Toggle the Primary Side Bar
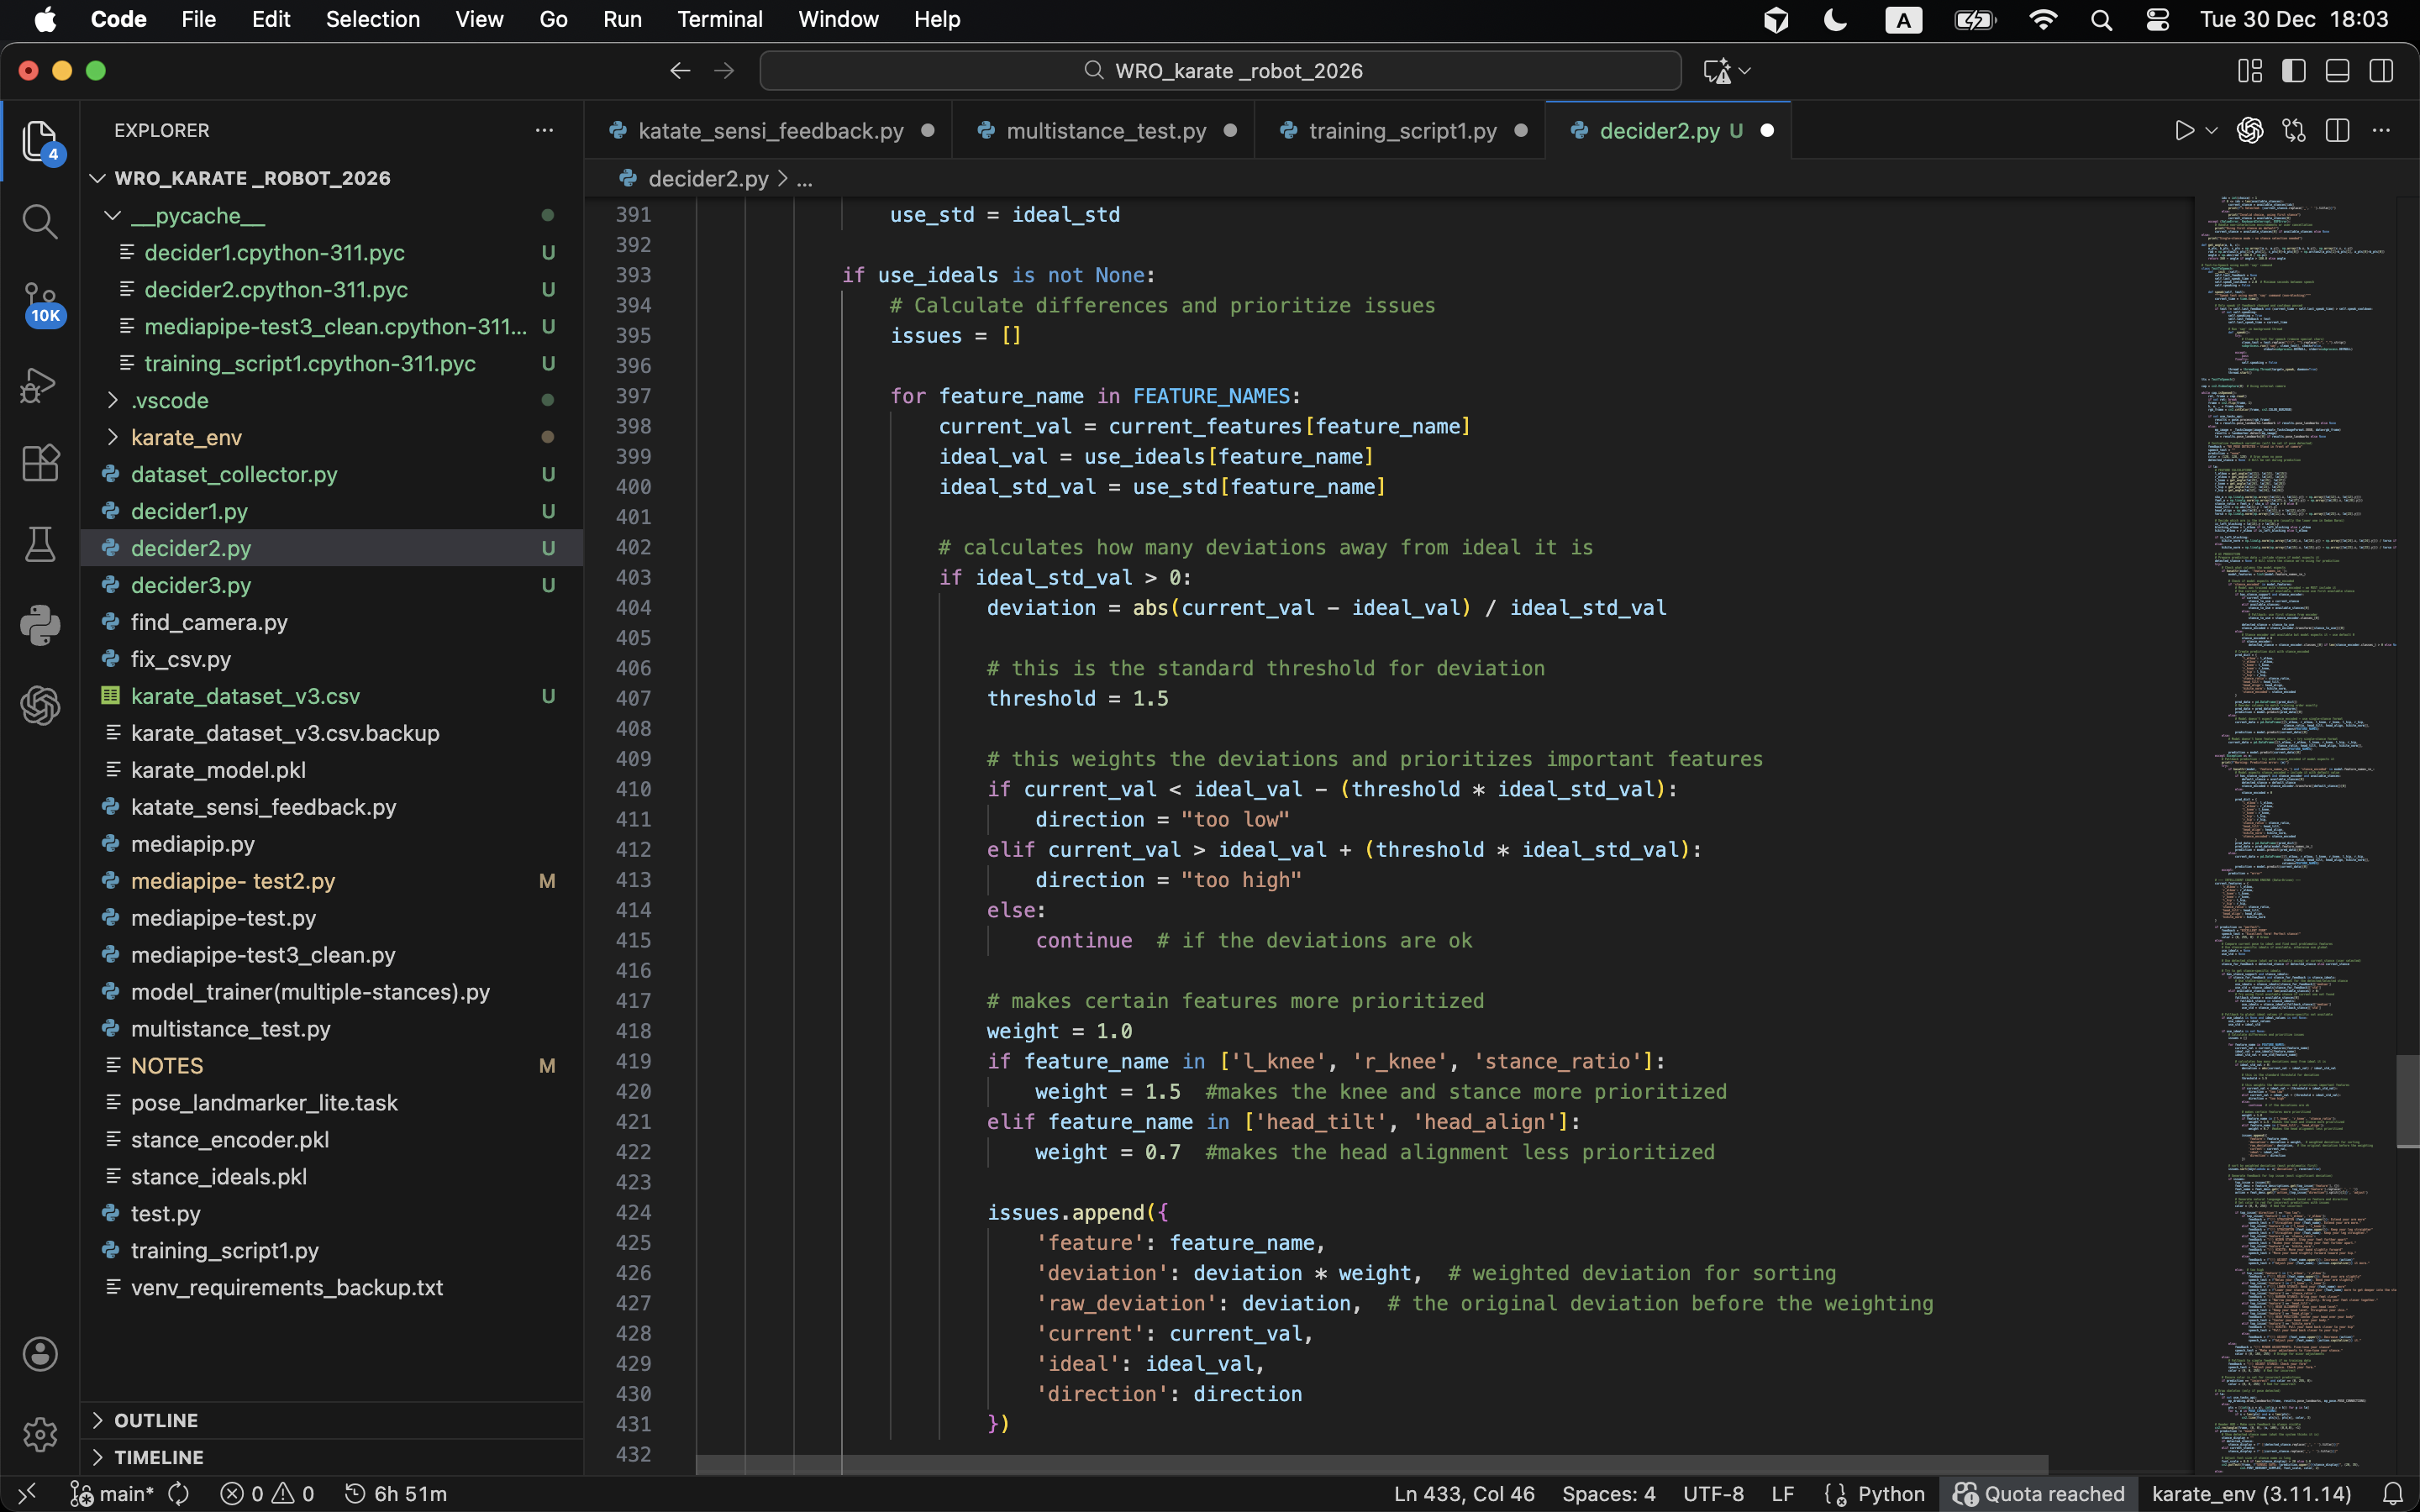Viewport: 2420px width, 1512px height. tap(2294, 71)
